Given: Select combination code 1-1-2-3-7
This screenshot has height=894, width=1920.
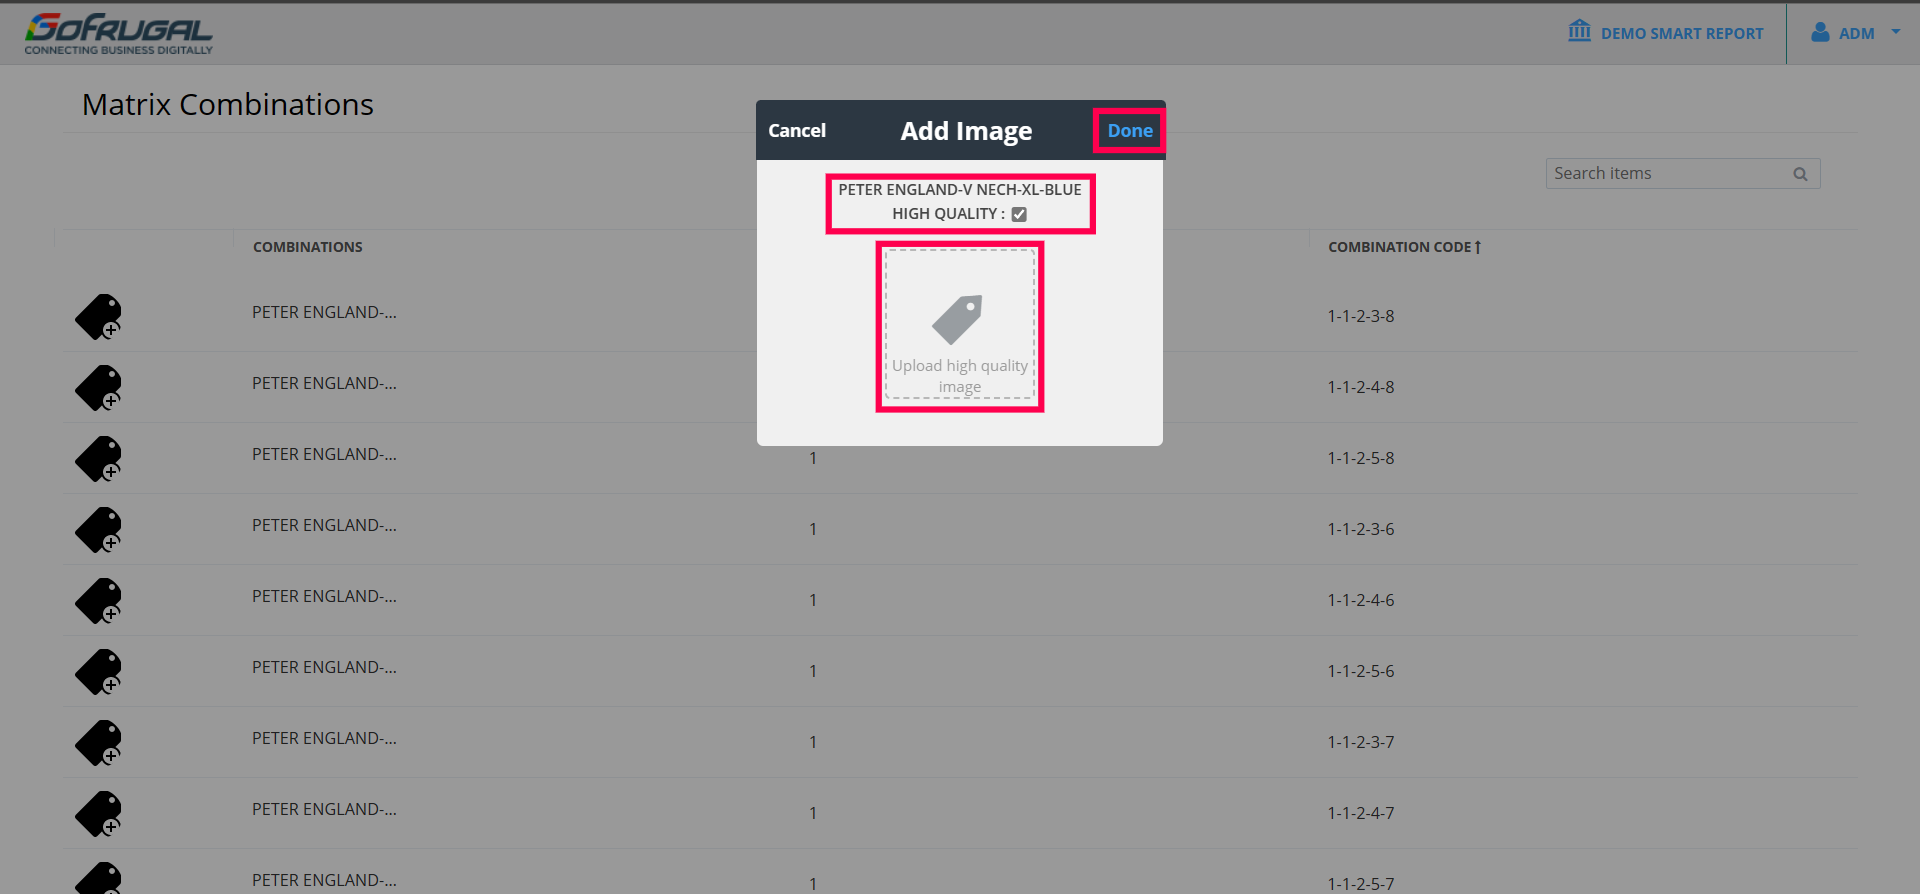Looking at the screenshot, I should [x=1361, y=742].
